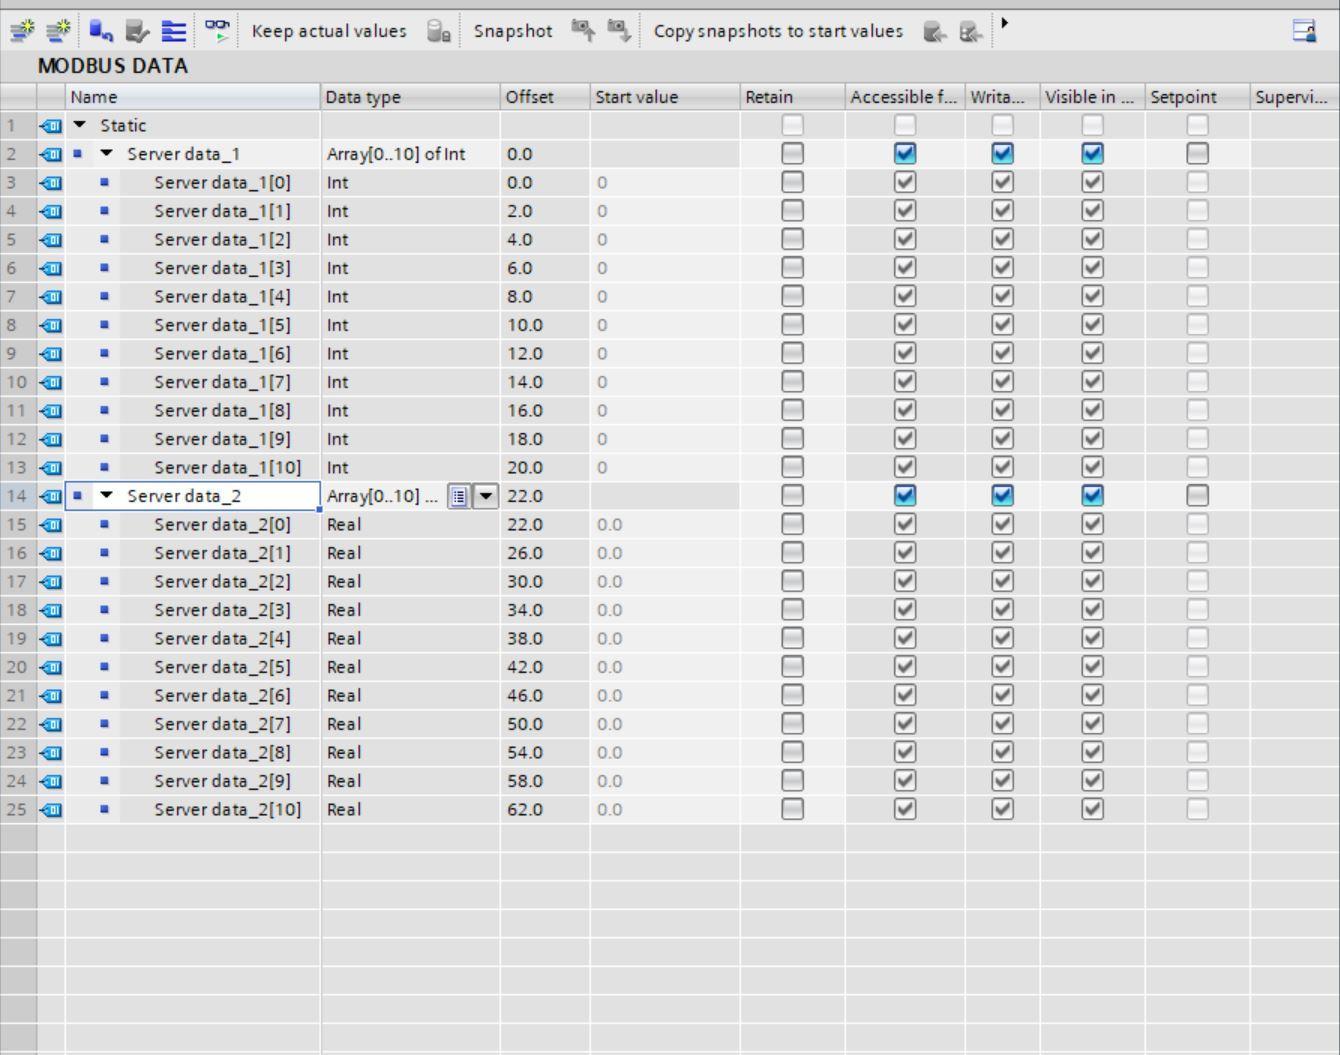This screenshot has width=1340, height=1055.
Task: Click the Writable column header
Action: pos(1002,97)
